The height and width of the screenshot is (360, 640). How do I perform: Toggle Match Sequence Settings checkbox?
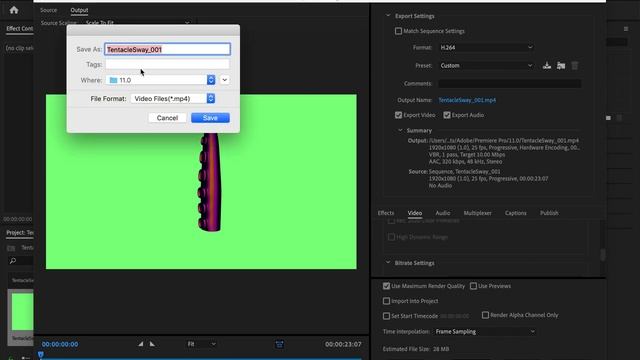click(x=398, y=31)
